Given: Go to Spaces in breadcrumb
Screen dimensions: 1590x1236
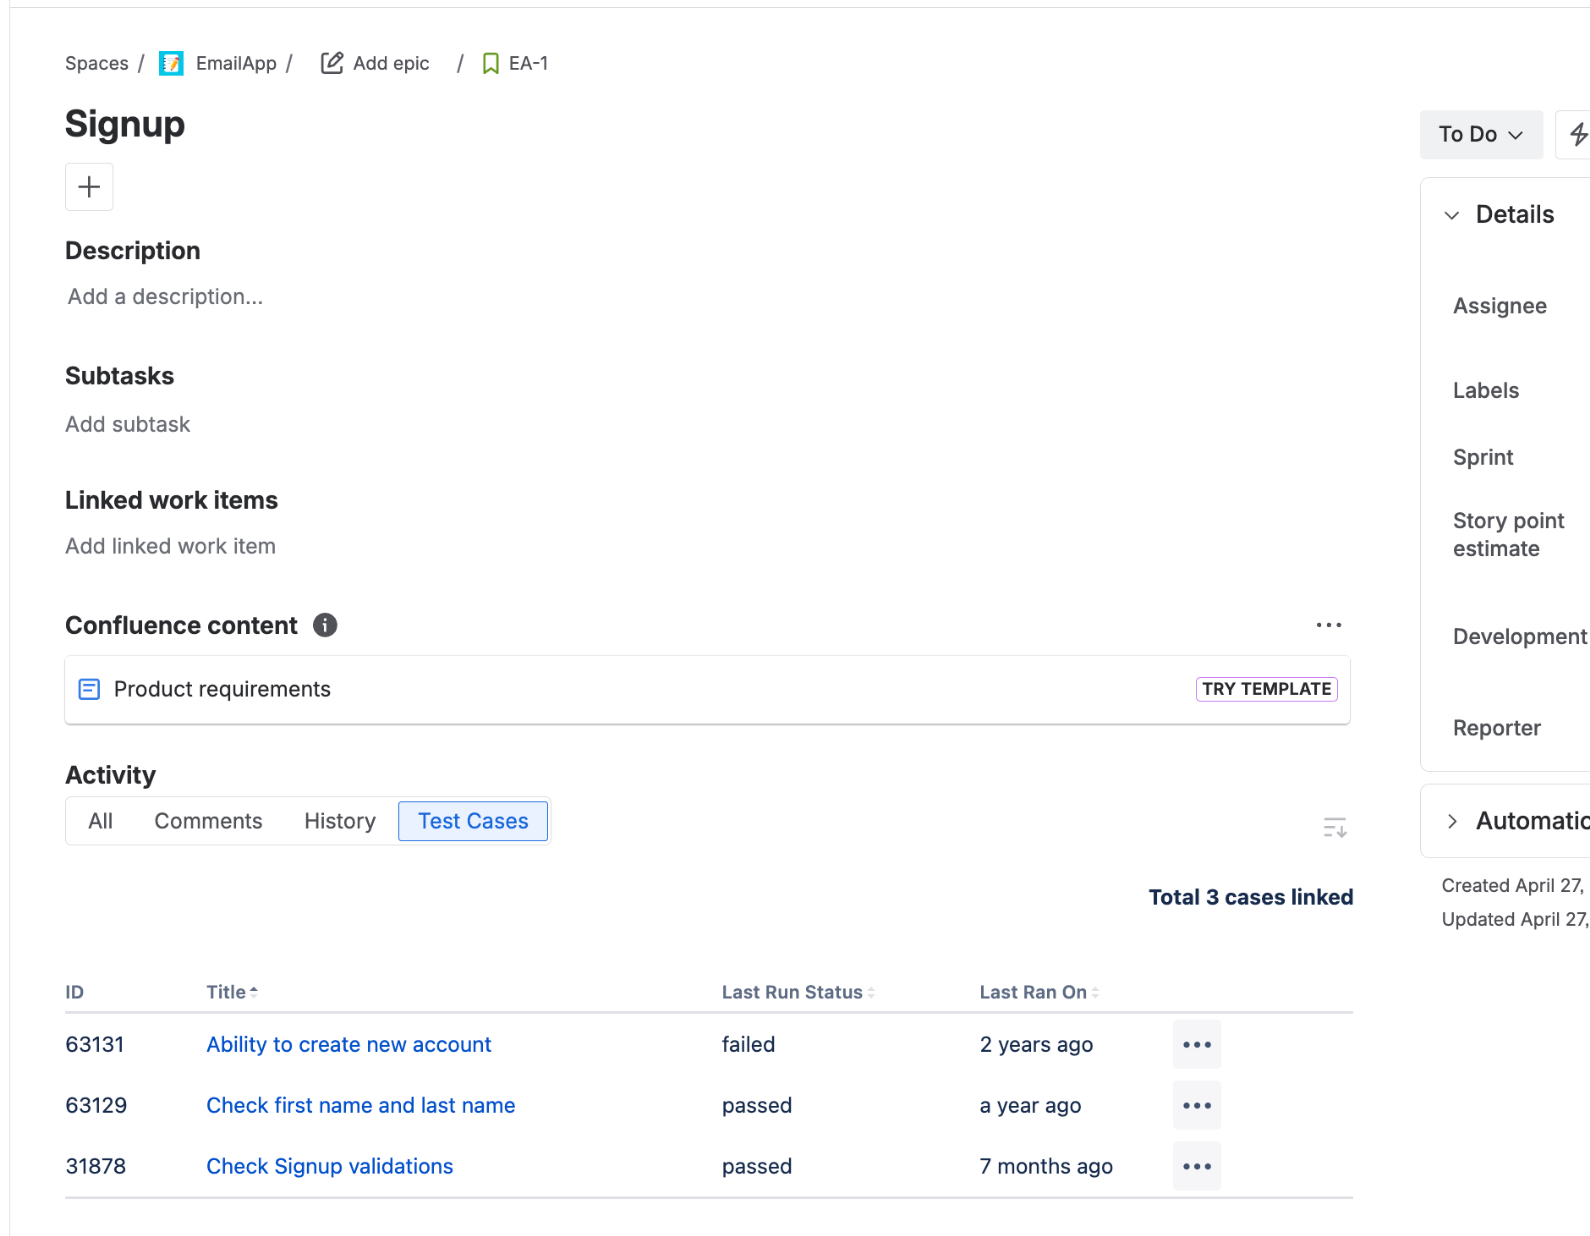Looking at the screenshot, I should pos(97,63).
